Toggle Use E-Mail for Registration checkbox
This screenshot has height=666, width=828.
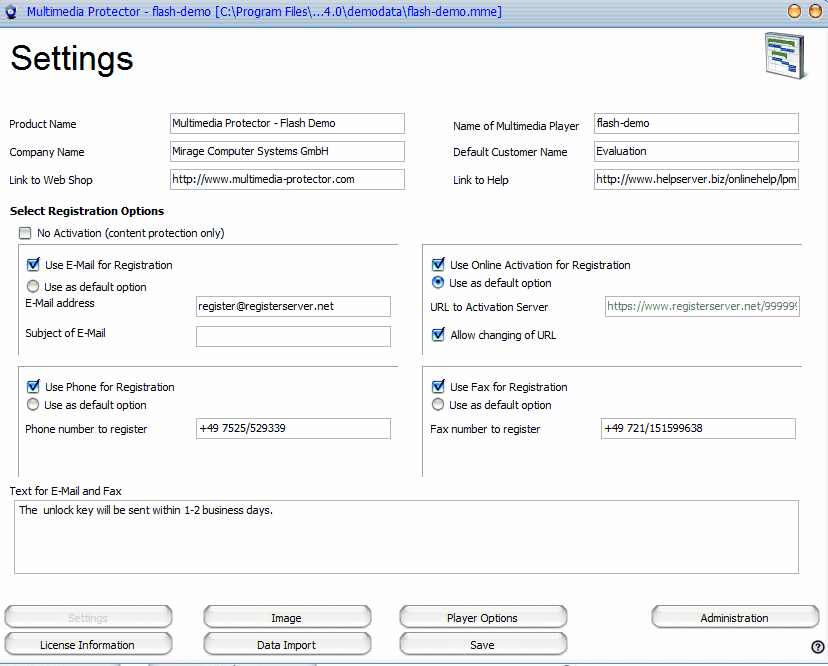click(x=33, y=265)
